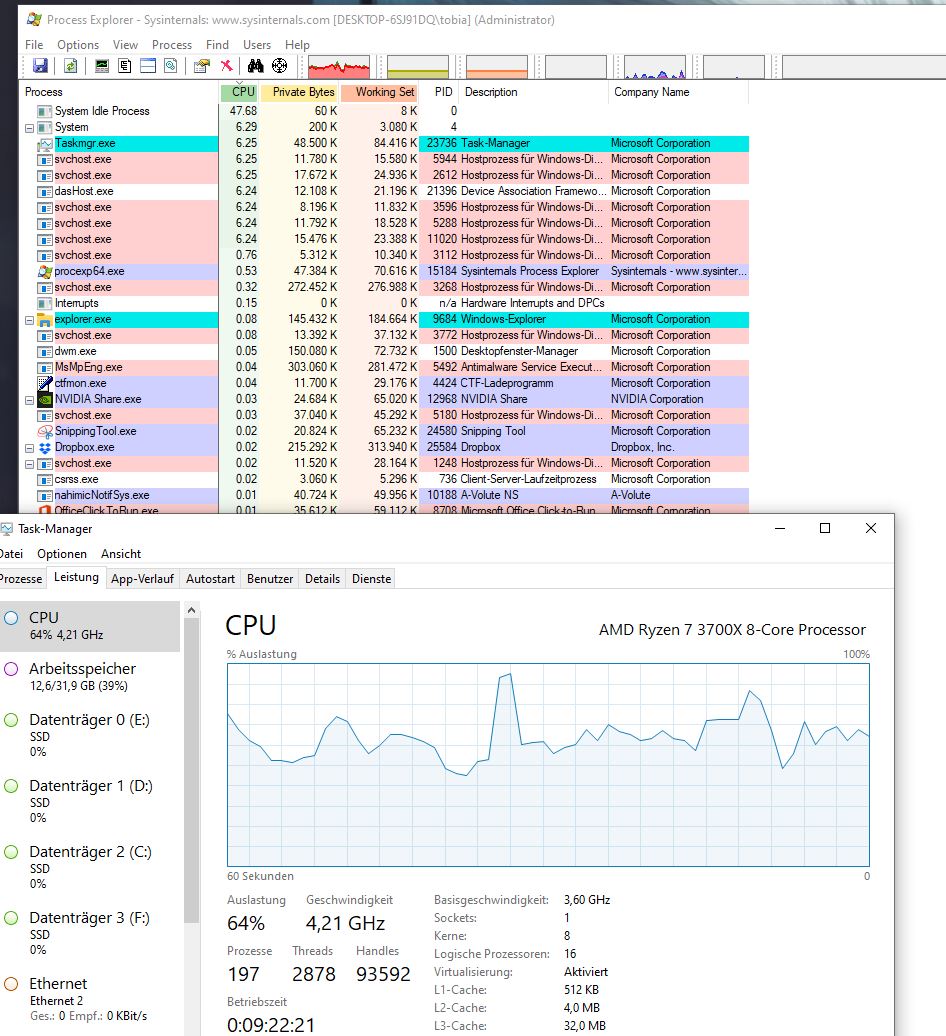The height and width of the screenshot is (1036, 946).
Task: Click the Task-Manager title bar icon
Action: (7, 529)
